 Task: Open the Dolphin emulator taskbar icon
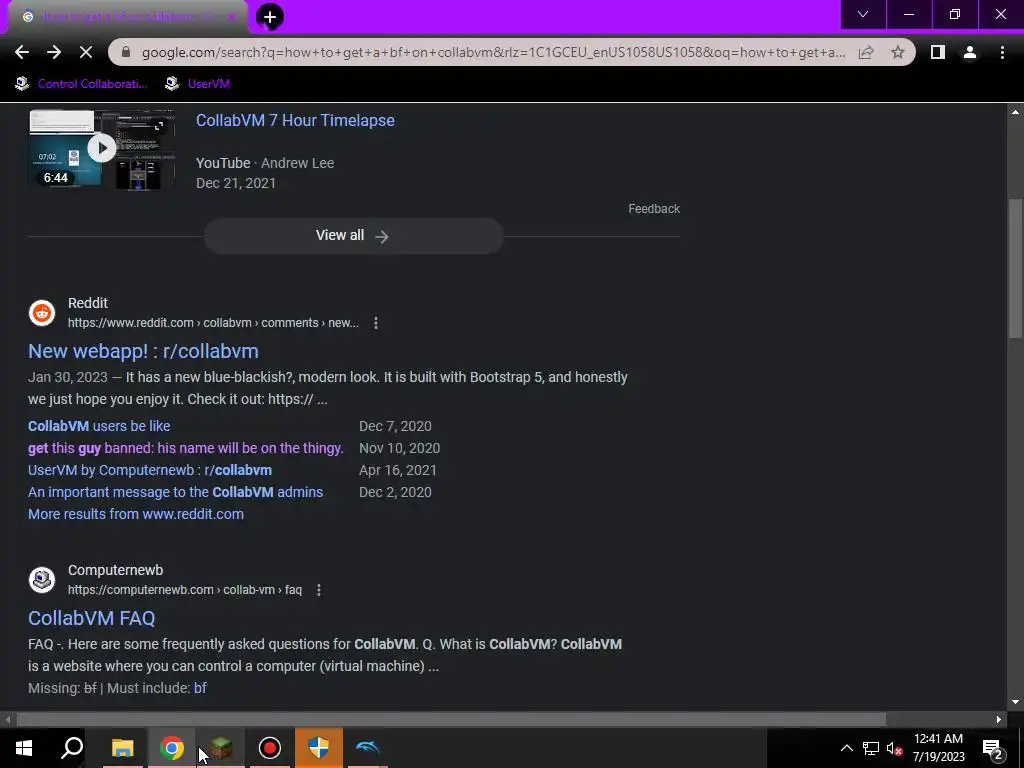pos(368,748)
